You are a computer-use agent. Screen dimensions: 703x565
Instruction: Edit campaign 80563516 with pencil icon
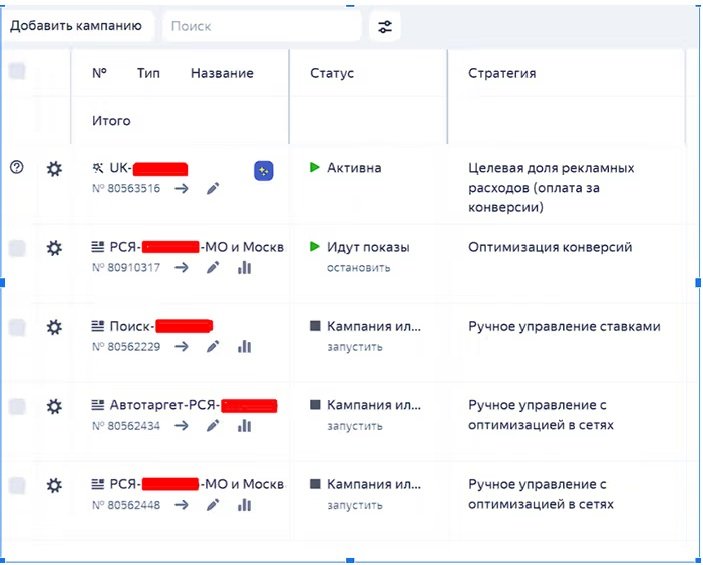tap(213, 189)
